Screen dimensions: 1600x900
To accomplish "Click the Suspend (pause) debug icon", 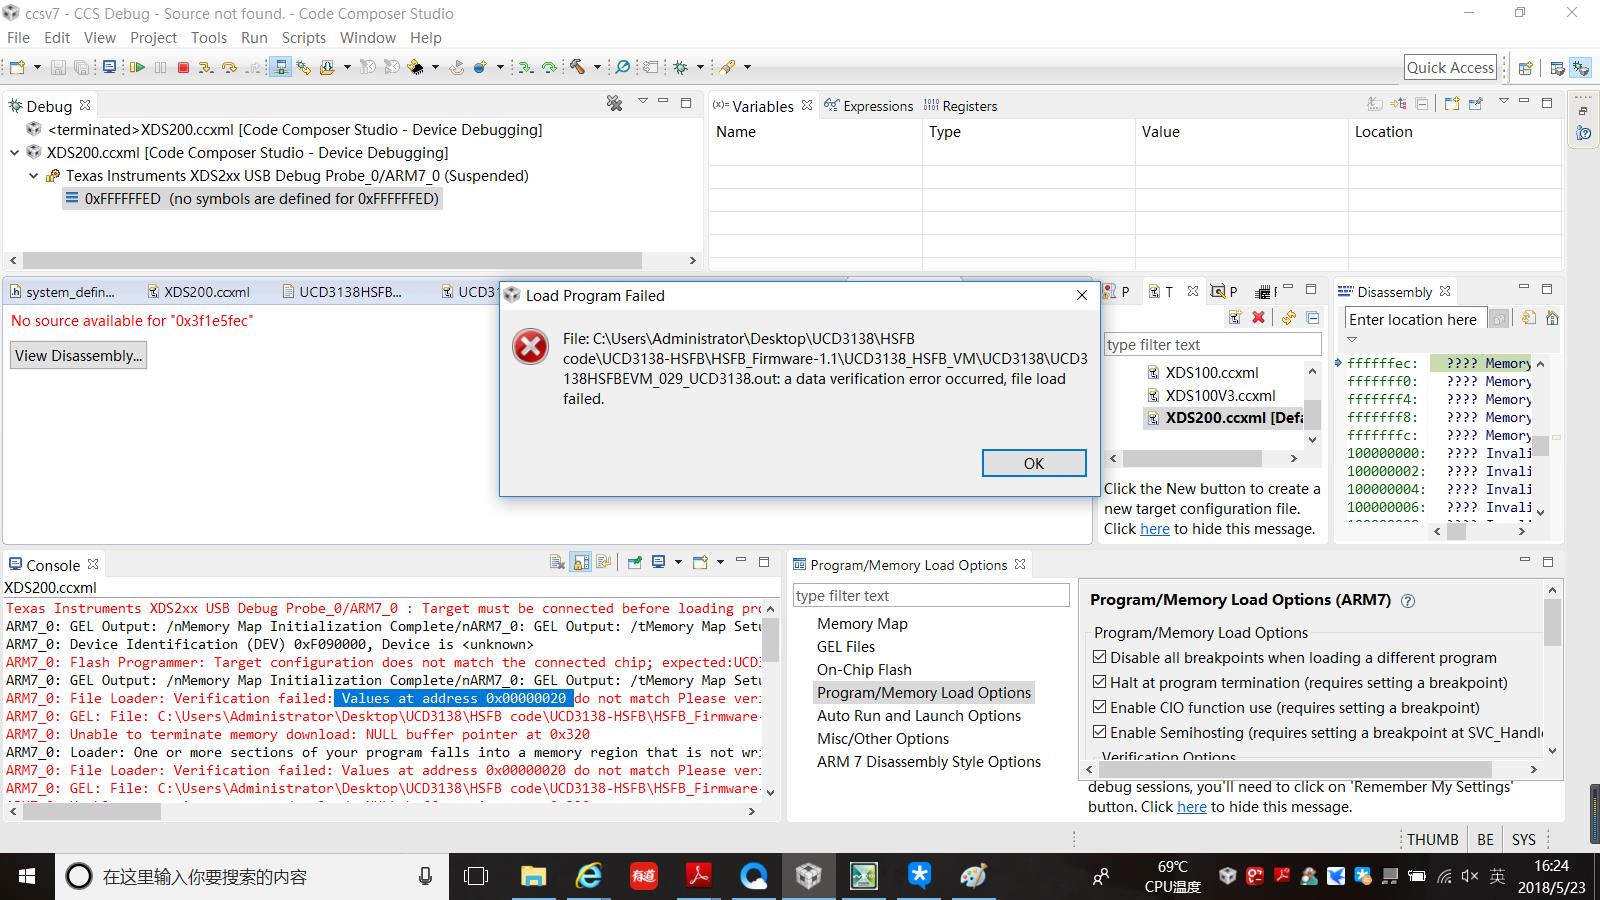I will [x=160, y=67].
